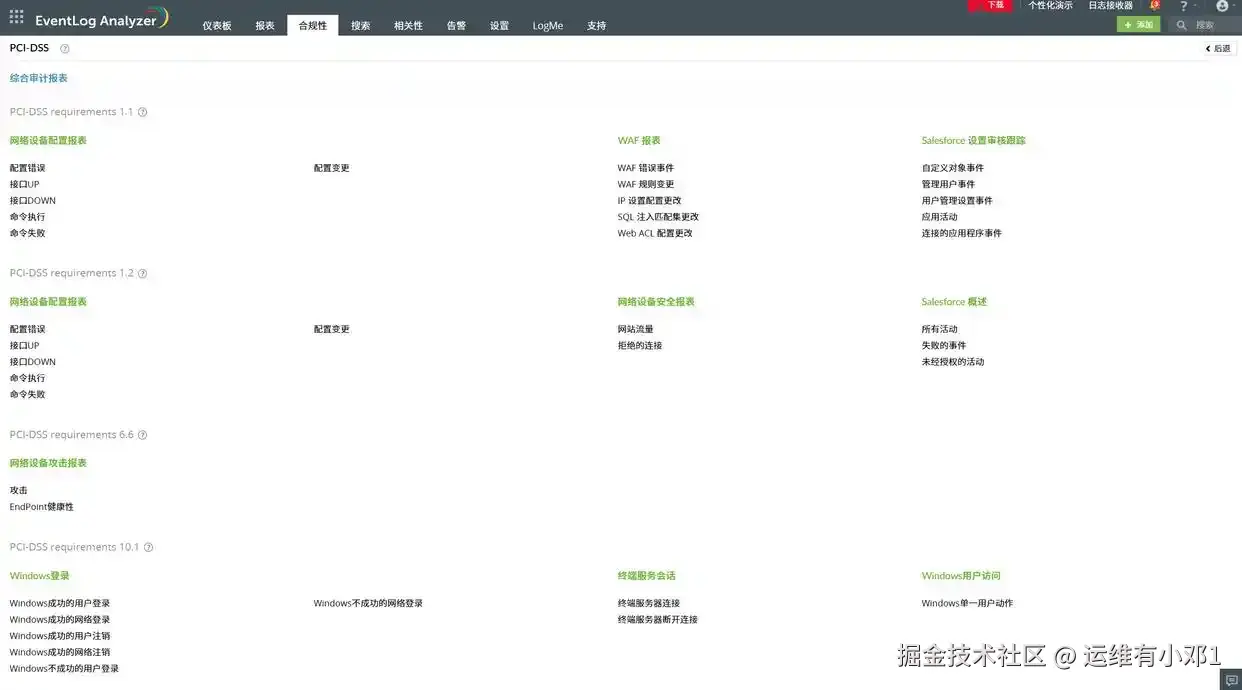Open the apps grid icon
The image size is (1242, 690).
tap(16, 17)
